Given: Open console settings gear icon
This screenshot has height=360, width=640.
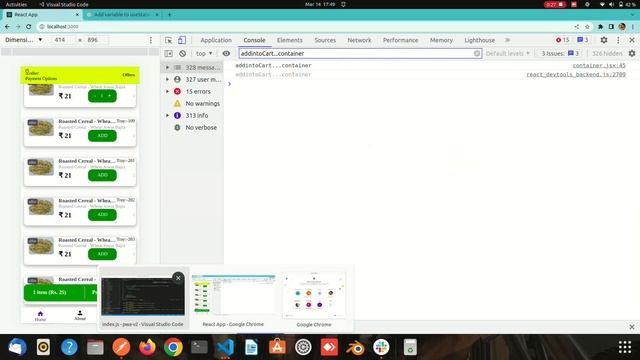Looking at the screenshot, I should pyautogui.click(x=632, y=53).
